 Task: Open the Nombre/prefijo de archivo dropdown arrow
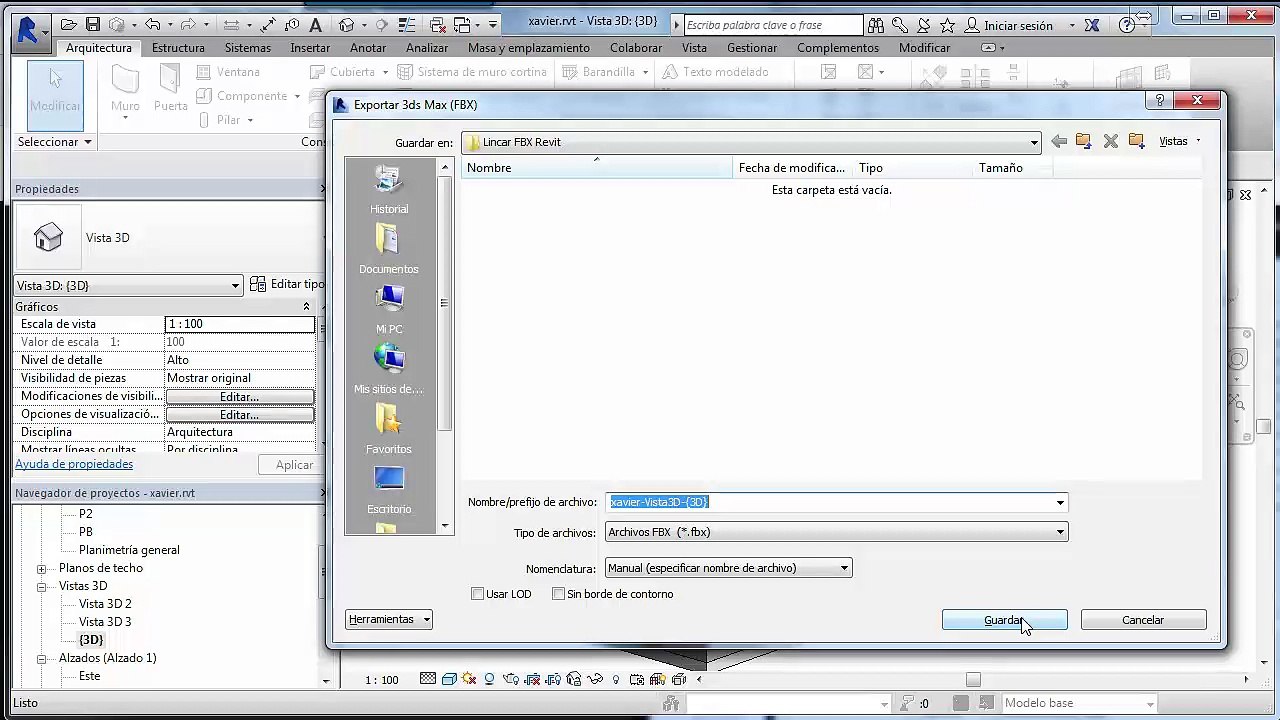(x=1060, y=502)
